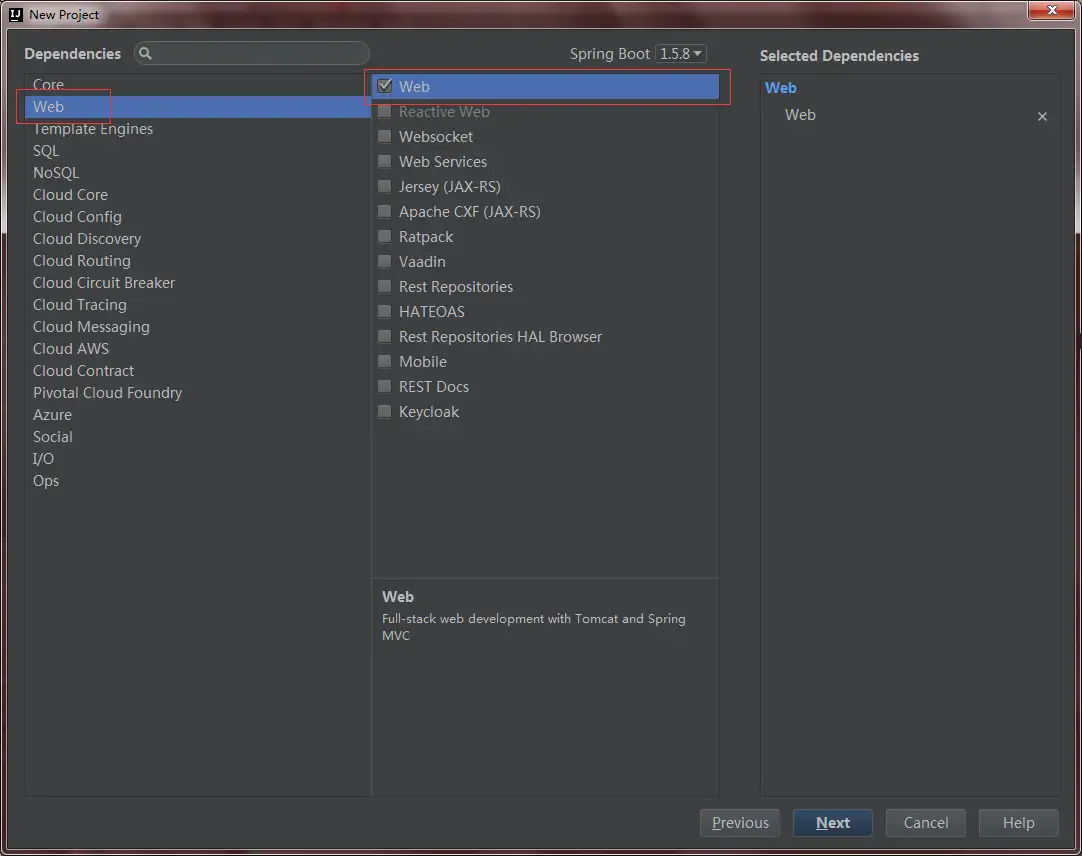The height and width of the screenshot is (856, 1082).
Task: Click the search magnifier icon
Action: coord(146,54)
